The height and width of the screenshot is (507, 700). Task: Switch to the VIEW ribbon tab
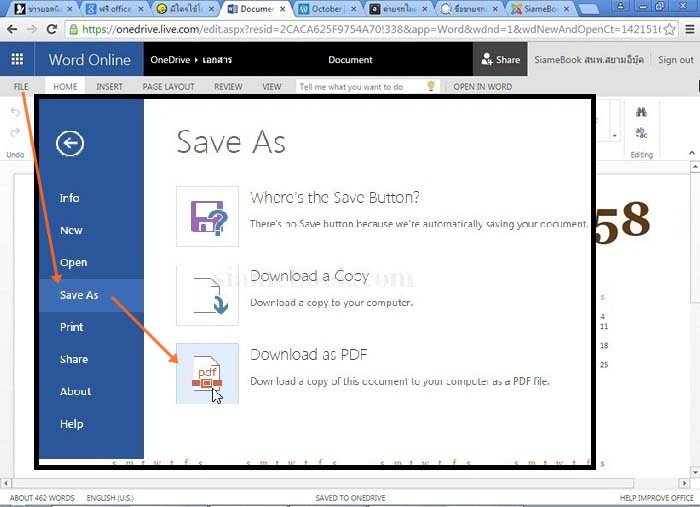pos(271,87)
